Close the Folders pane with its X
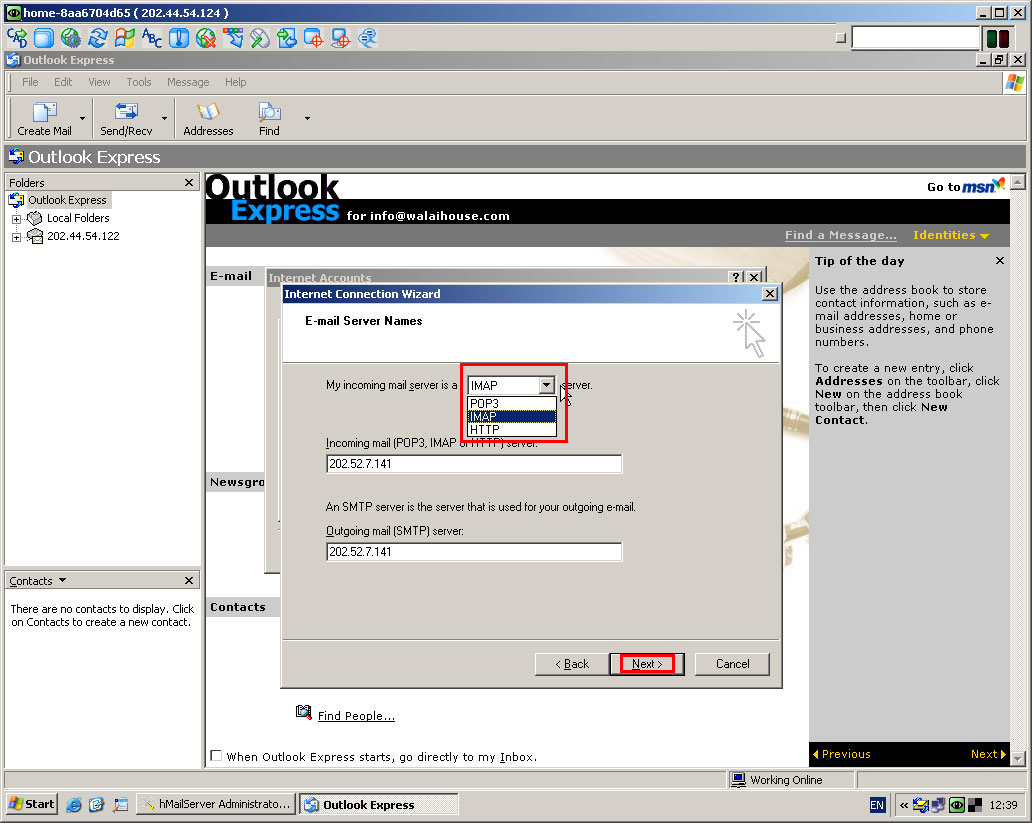The width and height of the screenshot is (1032, 823). (189, 182)
